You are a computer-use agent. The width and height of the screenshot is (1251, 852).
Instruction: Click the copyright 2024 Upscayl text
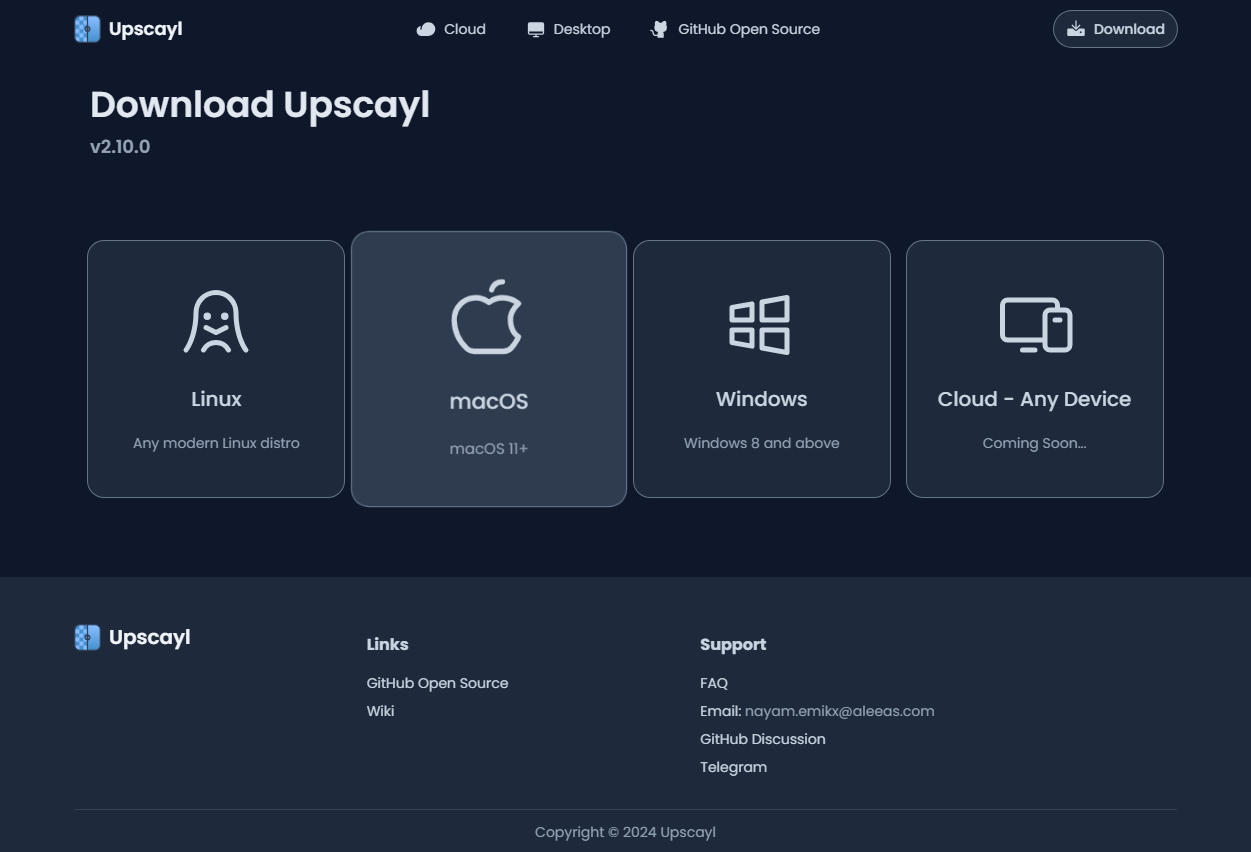click(x=625, y=832)
